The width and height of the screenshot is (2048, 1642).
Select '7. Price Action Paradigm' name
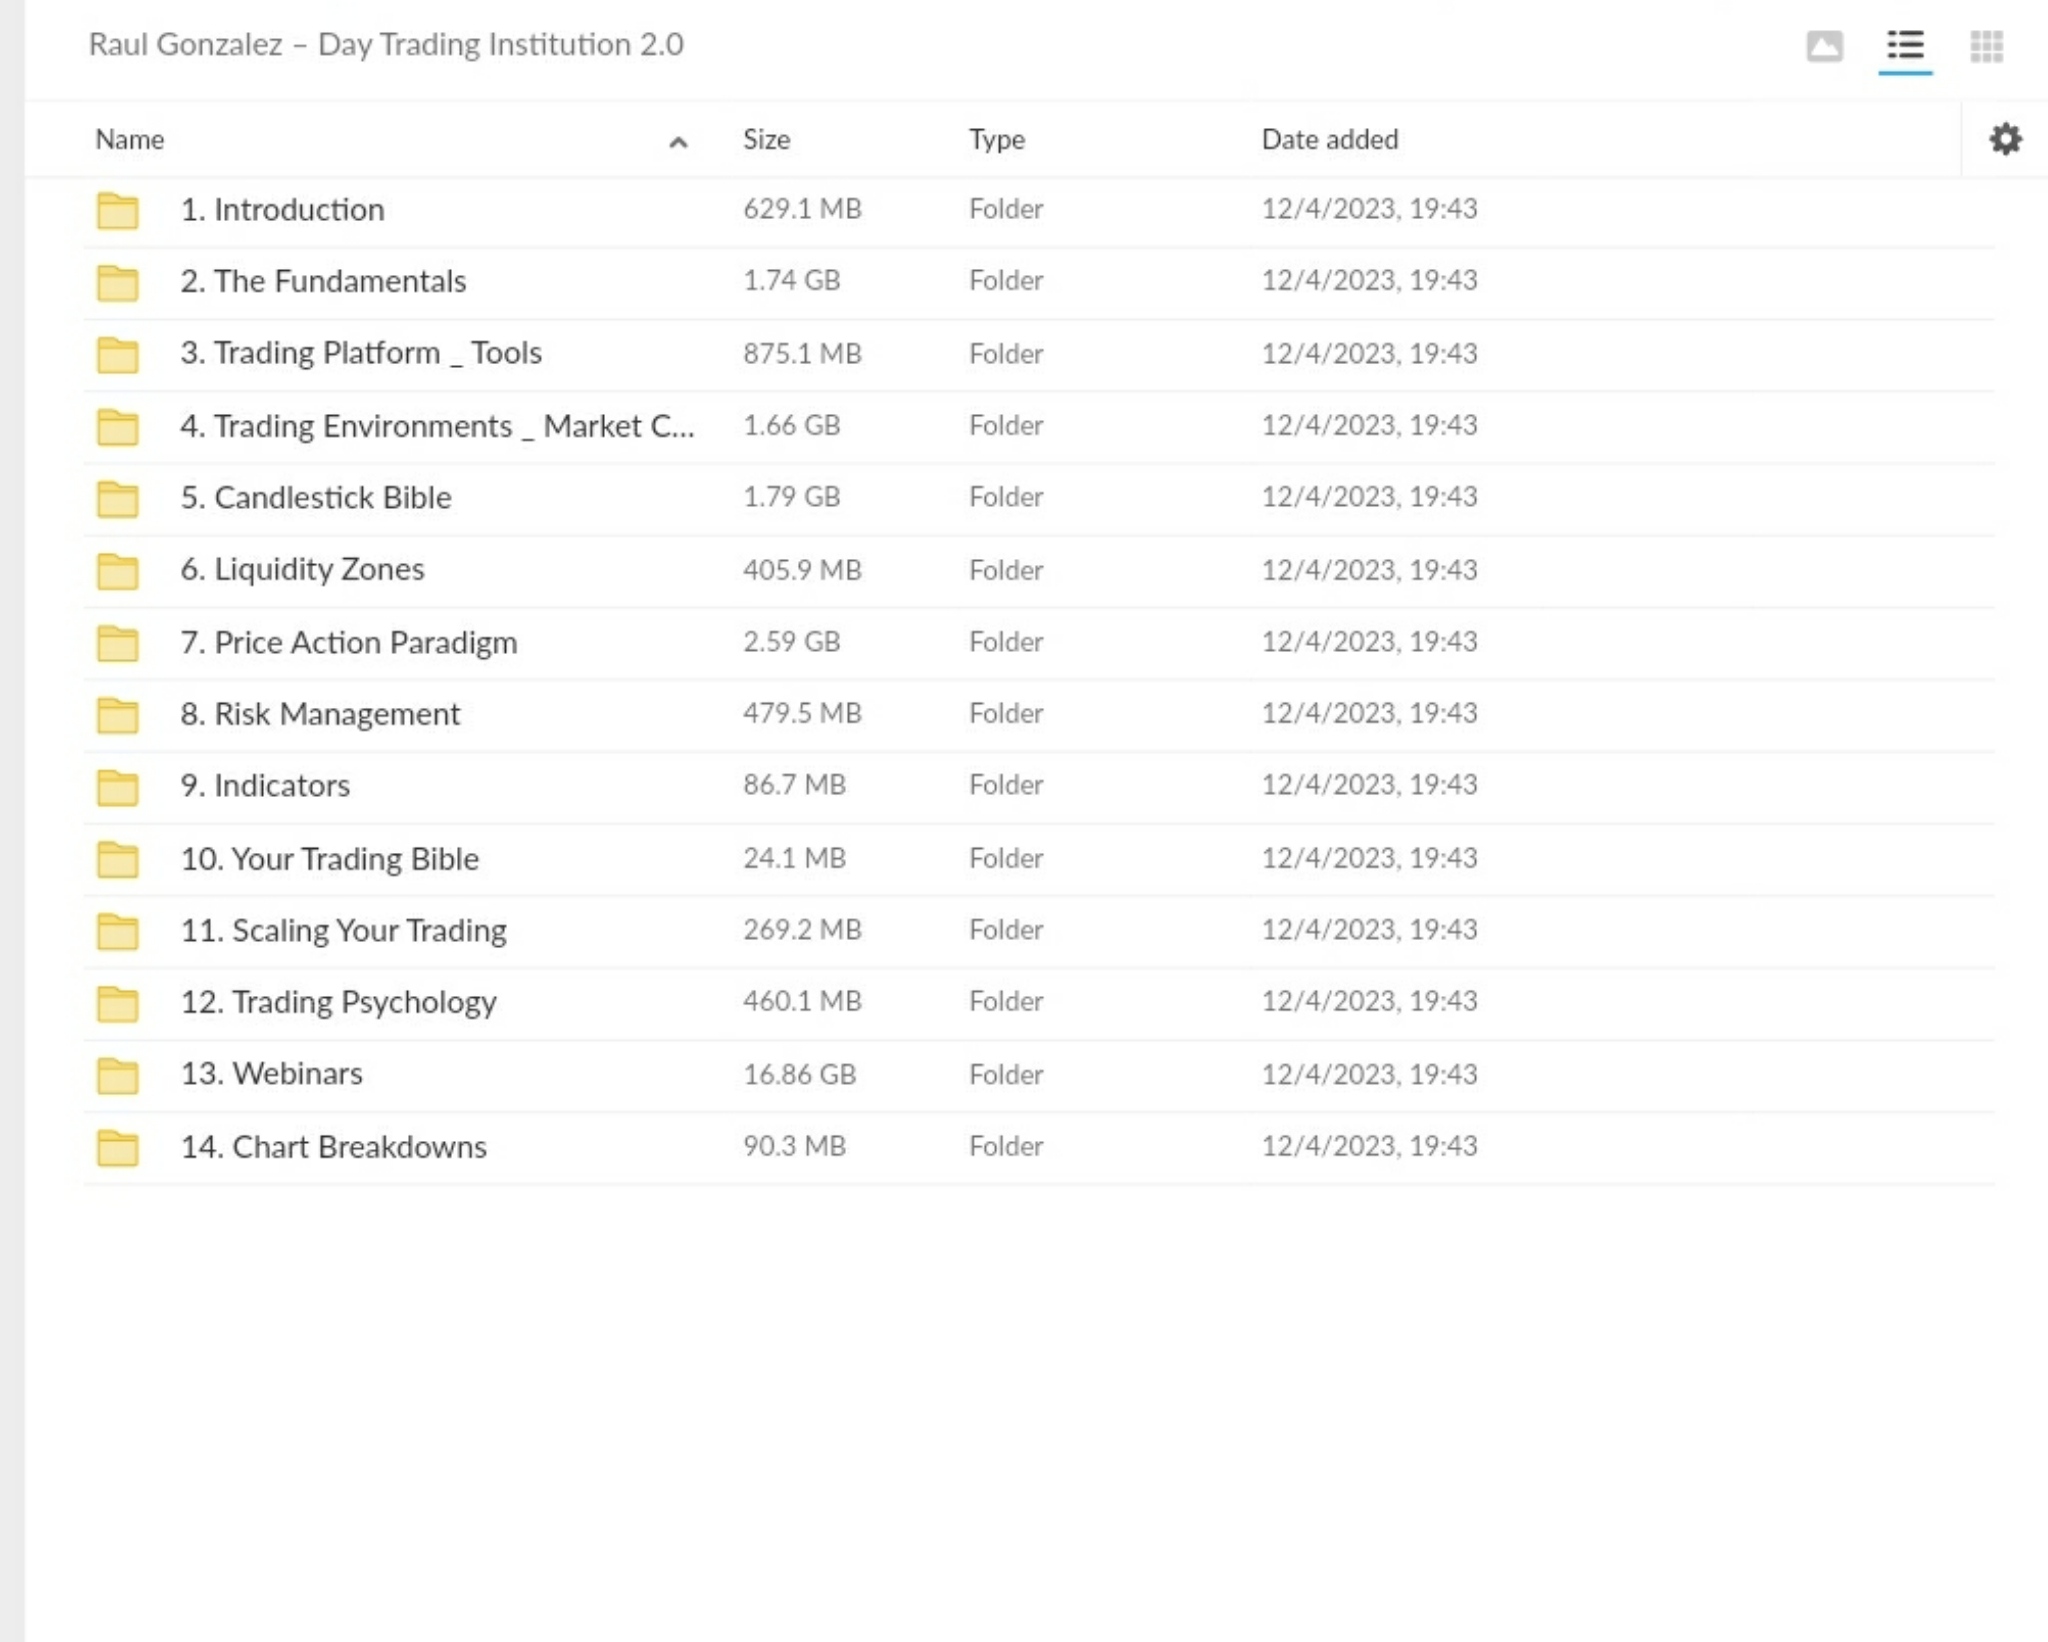349,642
